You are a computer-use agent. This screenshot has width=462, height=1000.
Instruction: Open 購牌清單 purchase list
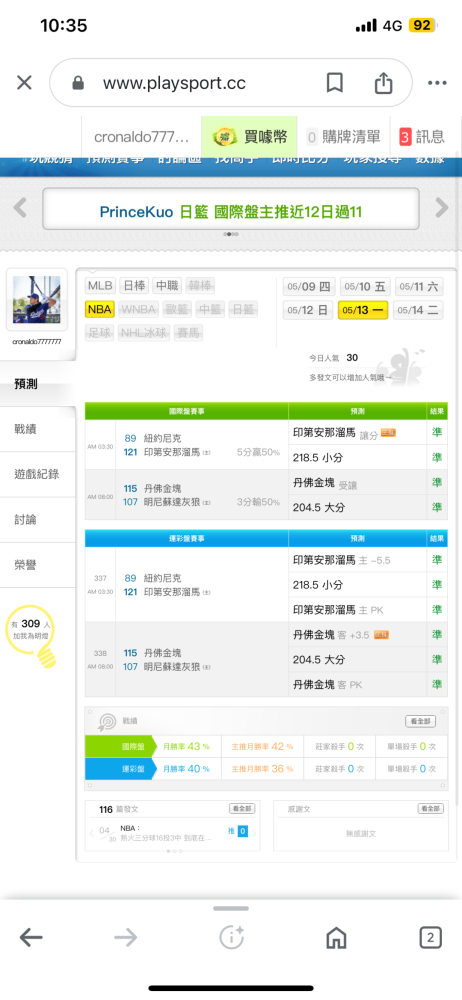(343, 136)
